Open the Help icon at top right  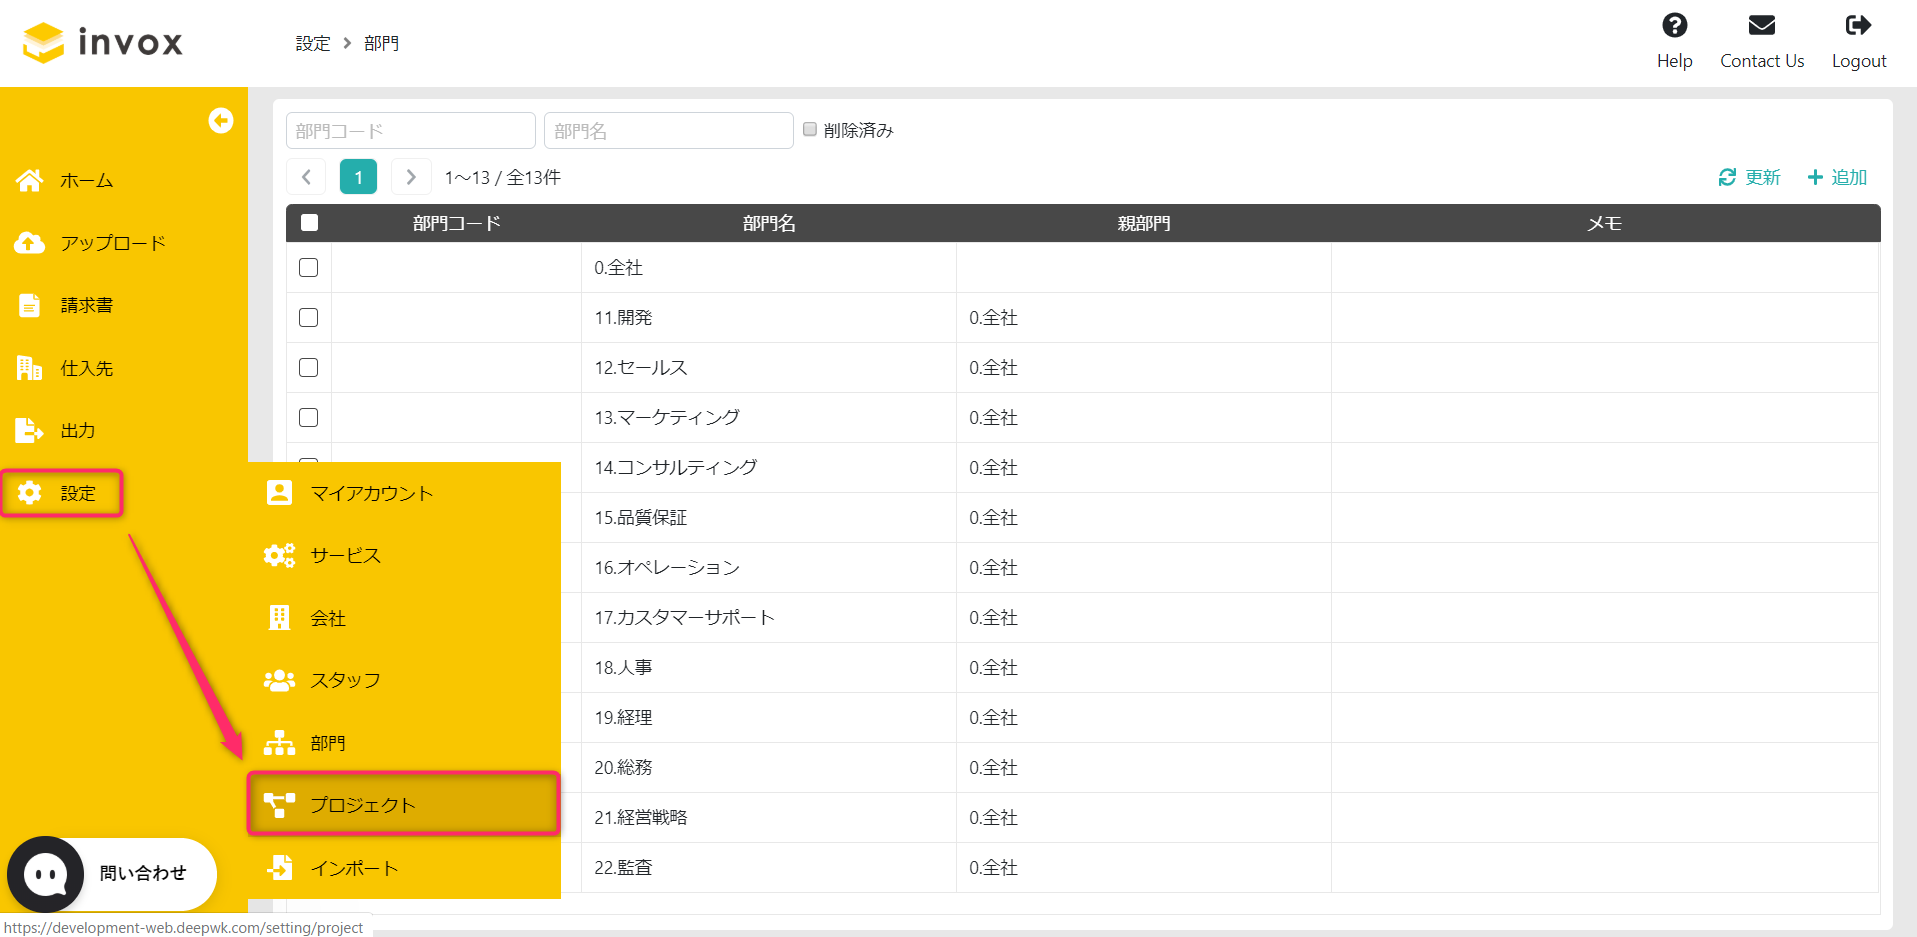1673,25
